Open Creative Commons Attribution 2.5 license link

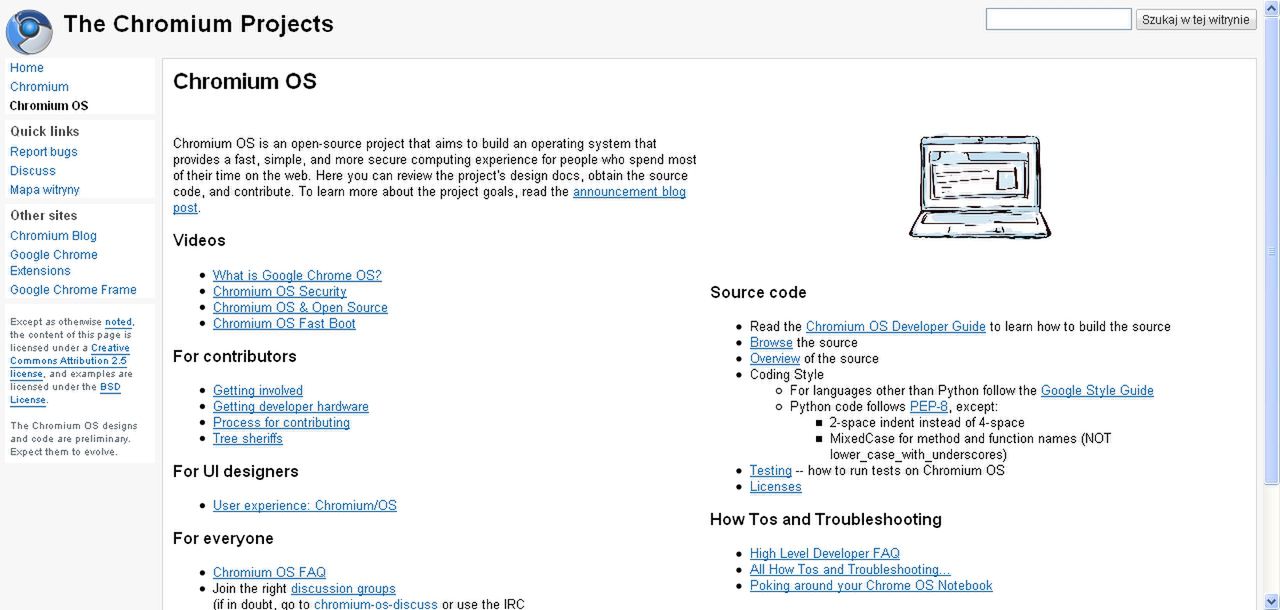[x=69, y=361]
